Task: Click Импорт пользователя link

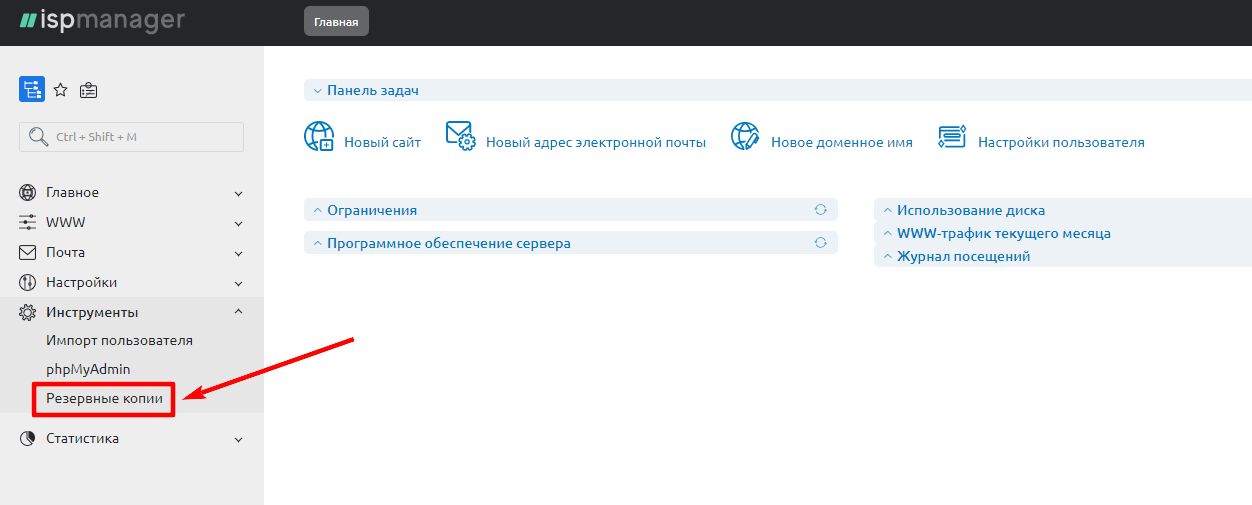Action: 119,341
